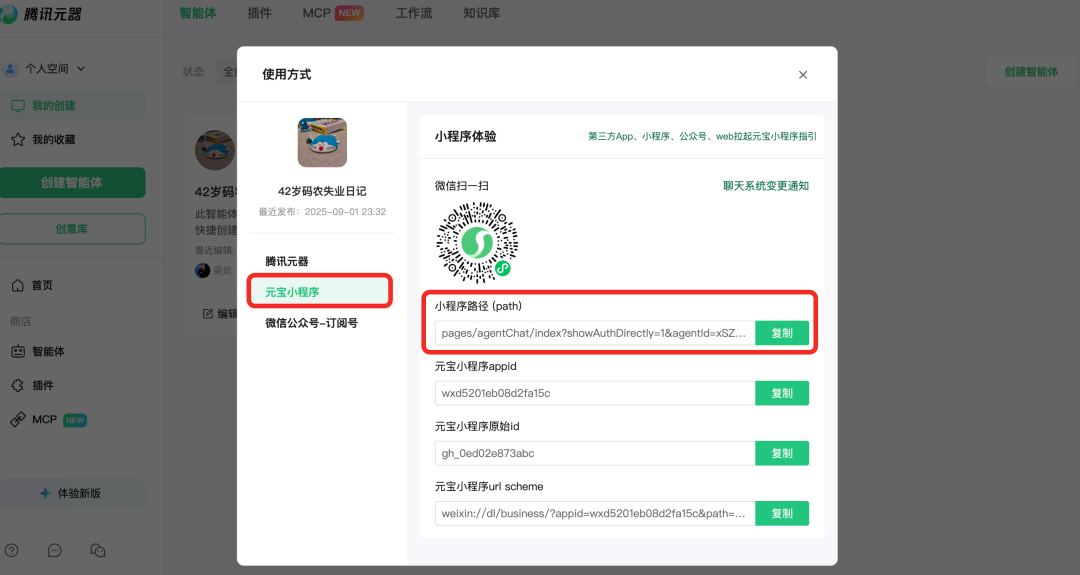Click the home icon beside 首页
Viewport: 1080px width, 575px height.
18,285
